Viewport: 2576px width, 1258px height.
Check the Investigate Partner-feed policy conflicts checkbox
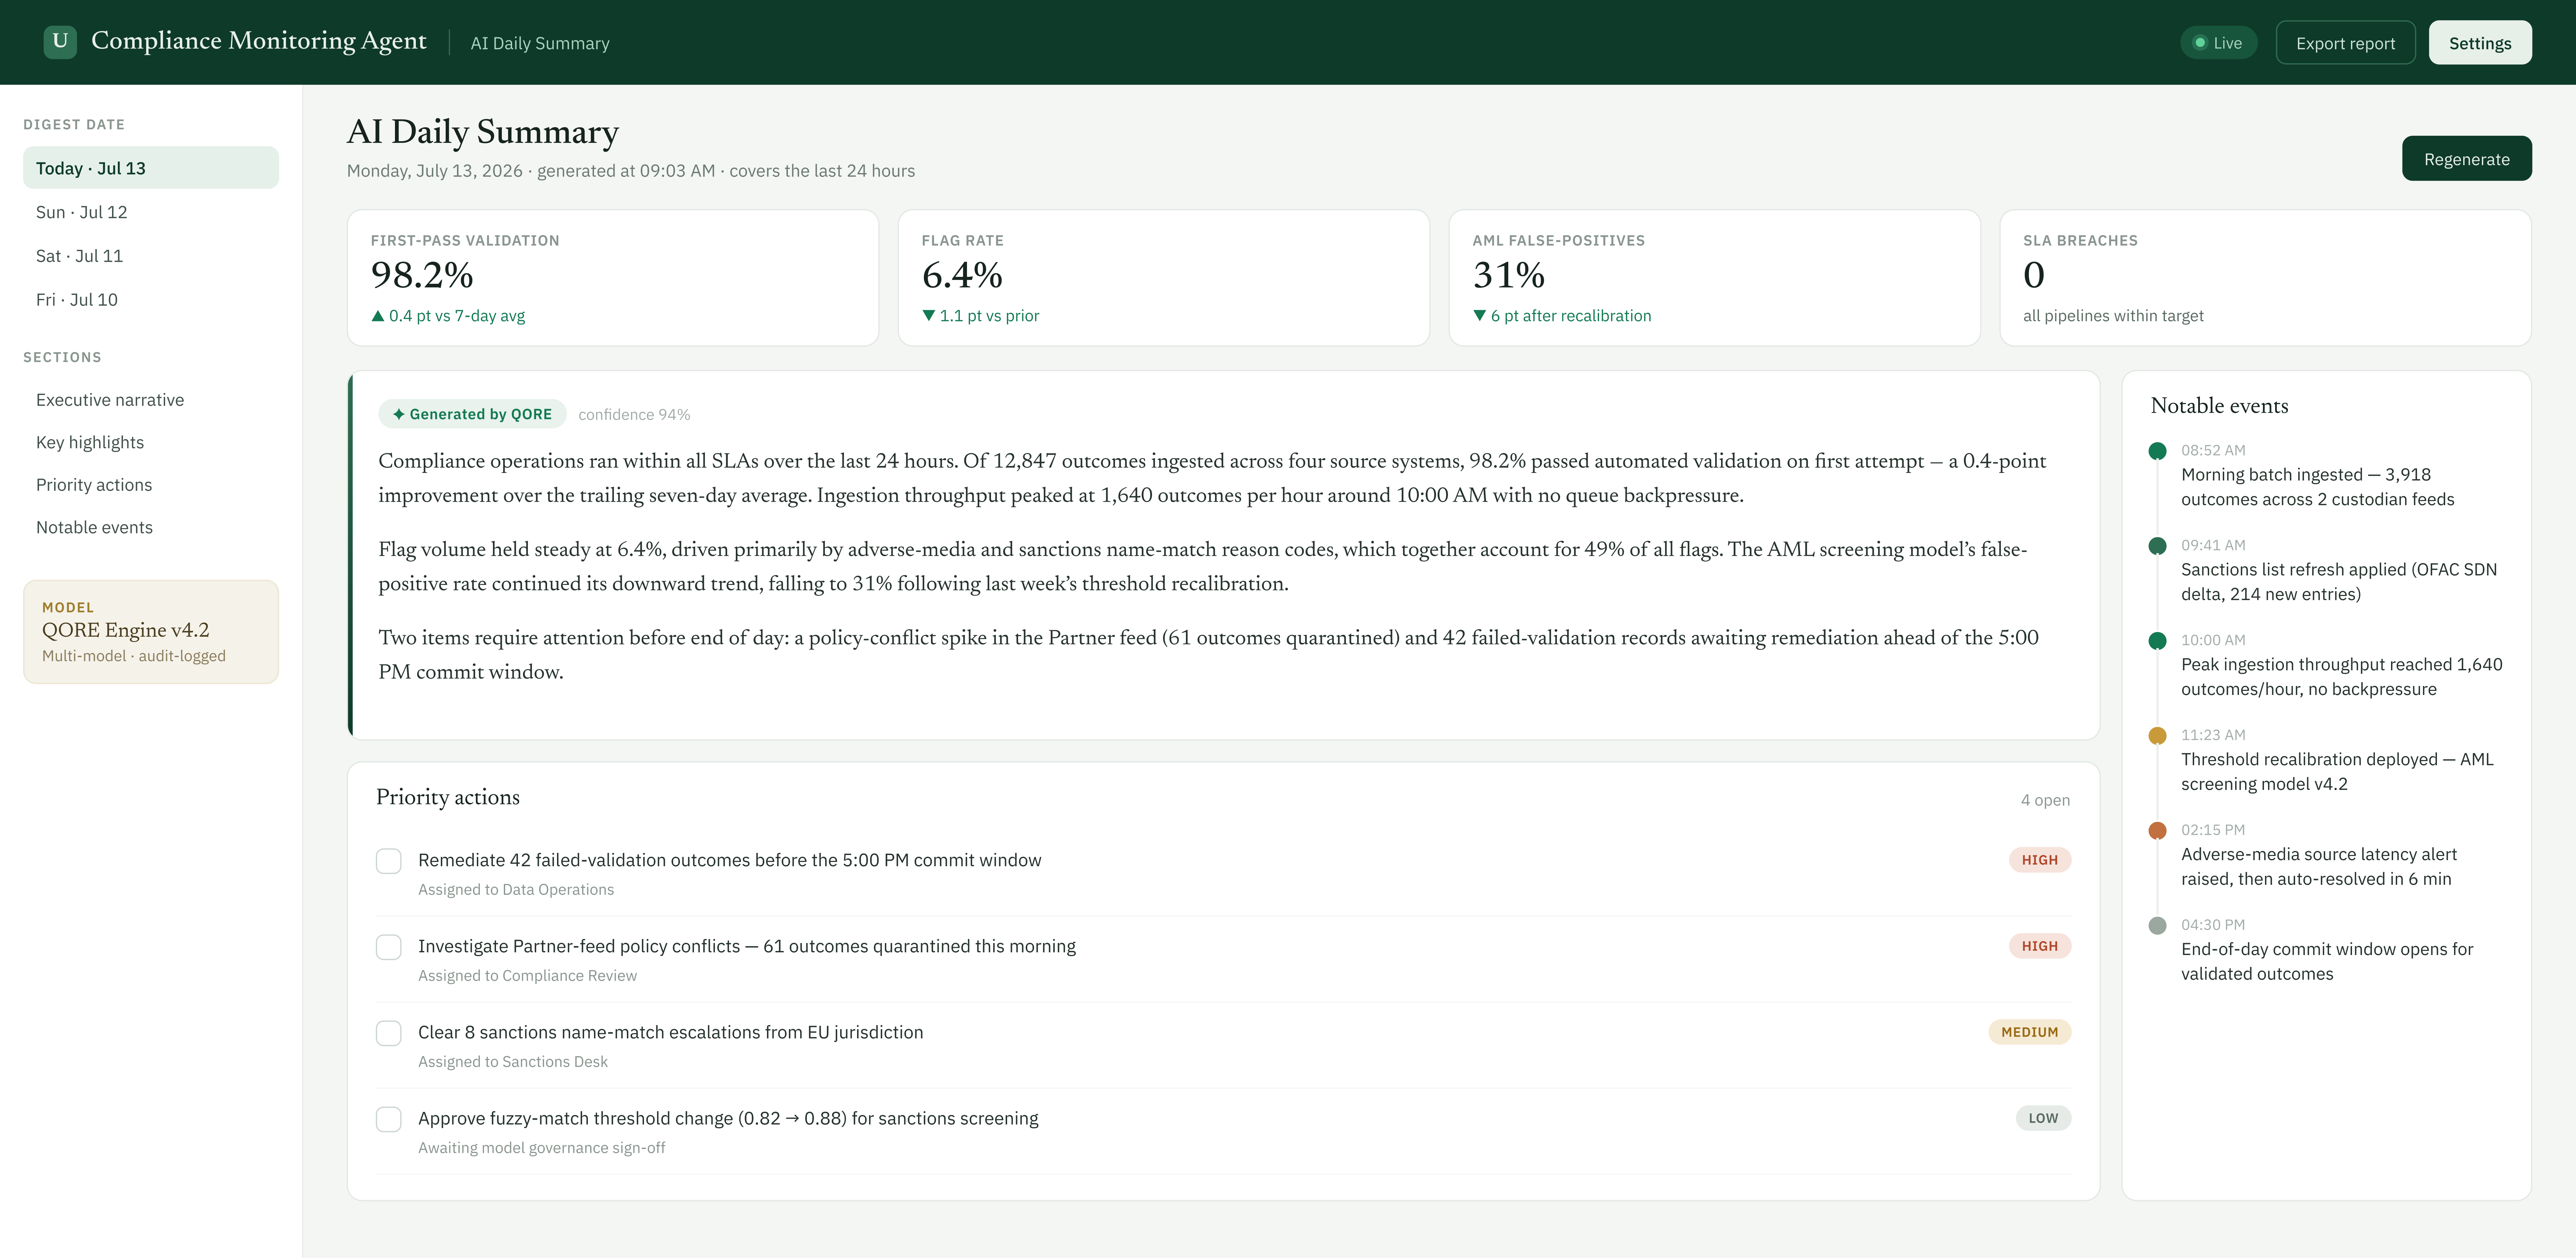click(x=389, y=947)
